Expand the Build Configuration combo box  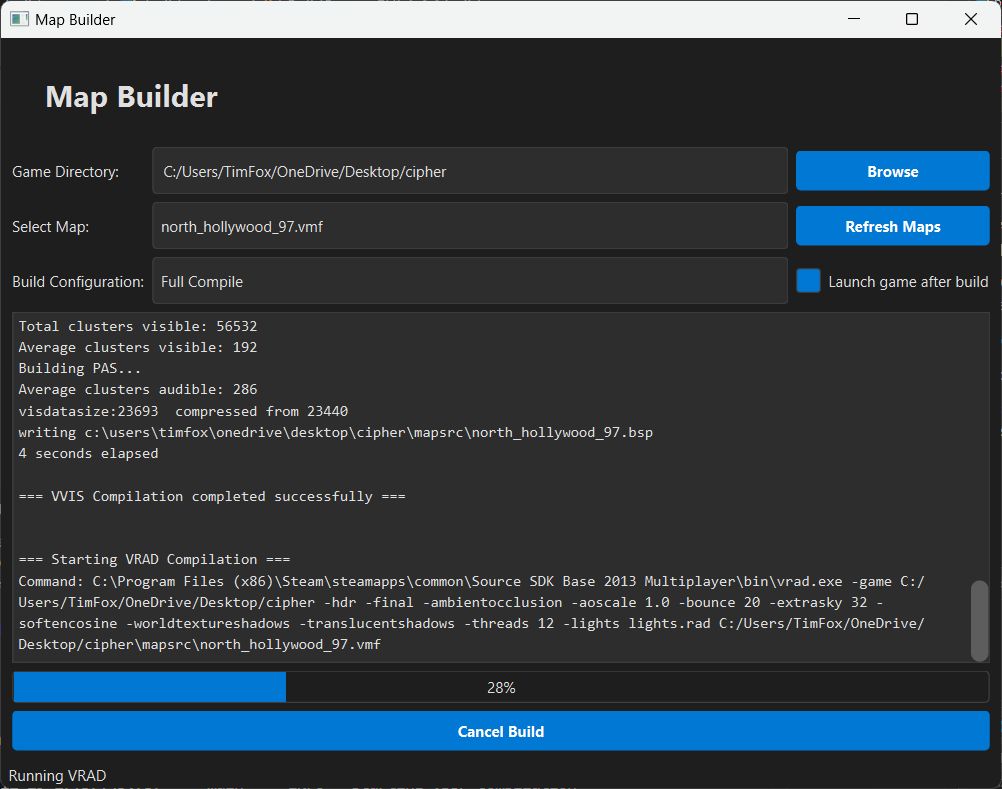tap(469, 282)
